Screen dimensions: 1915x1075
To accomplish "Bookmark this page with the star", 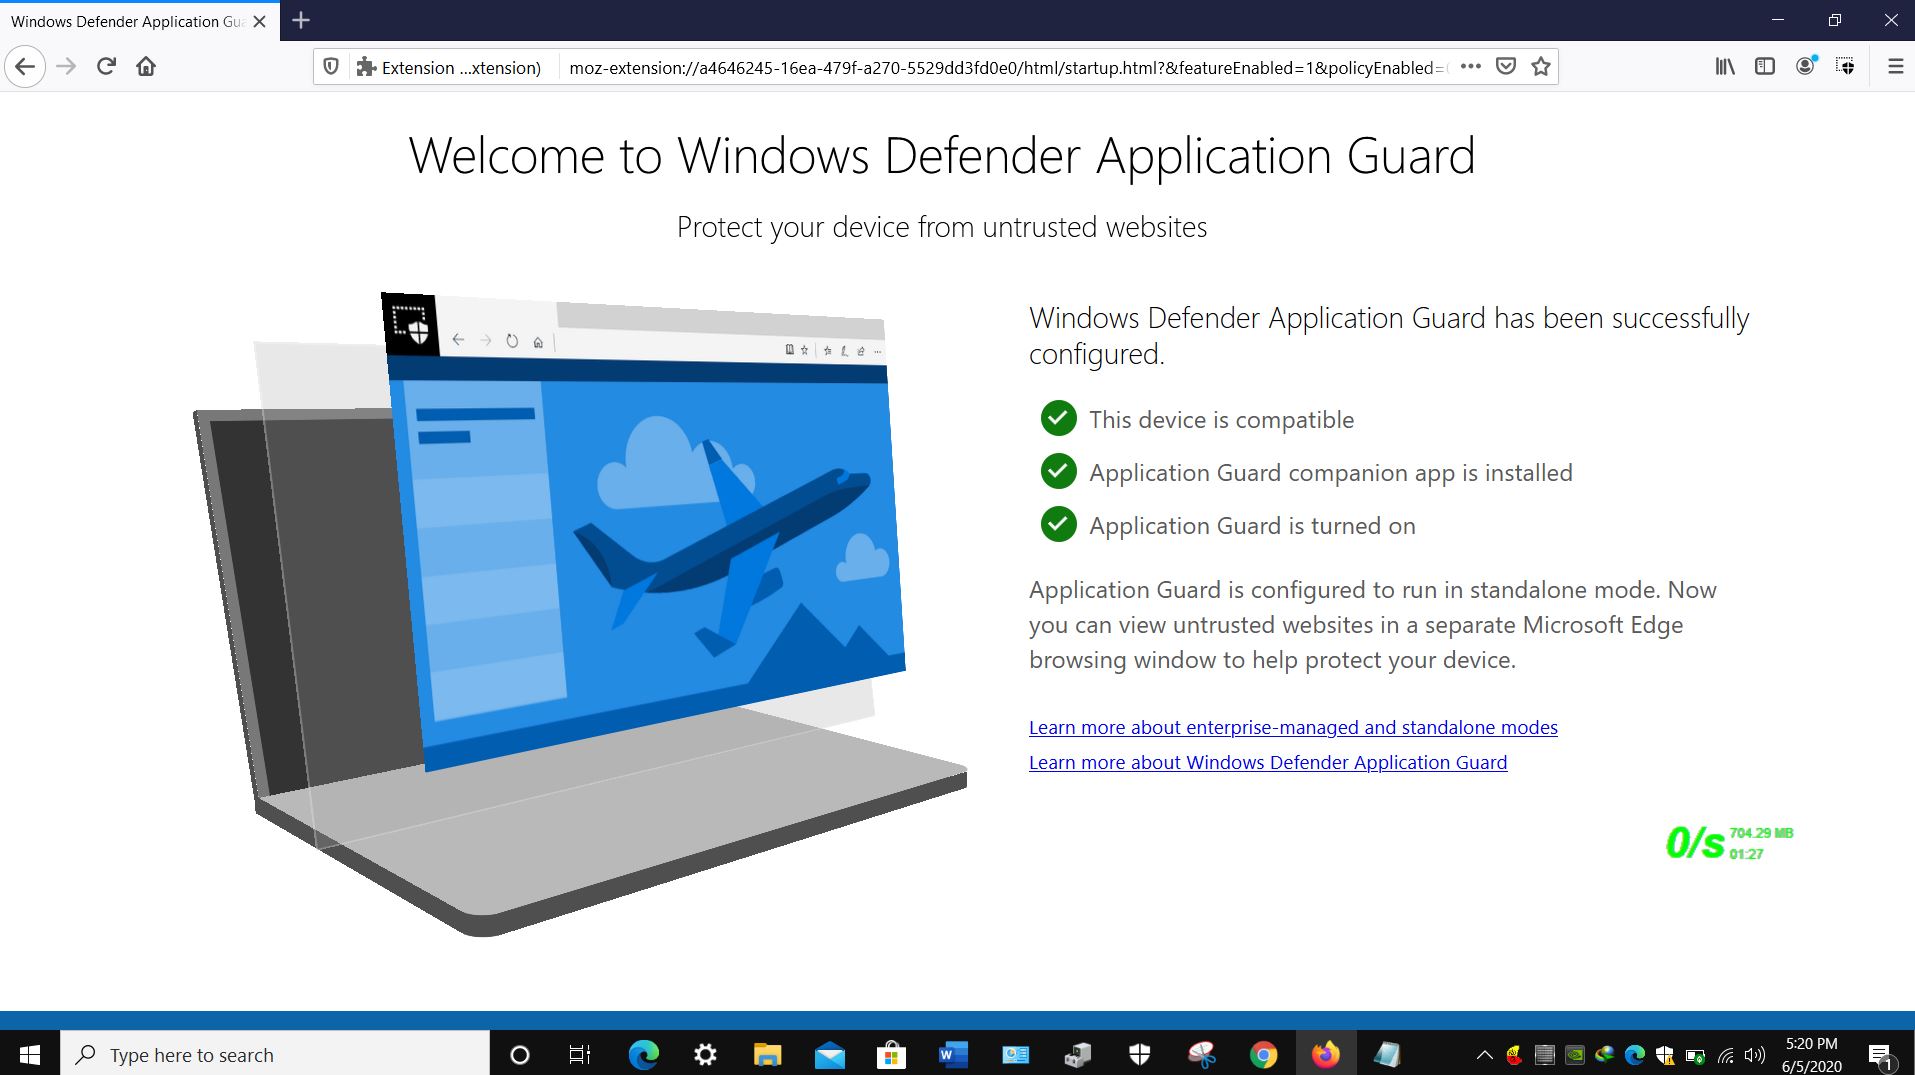I will point(1541,67).
